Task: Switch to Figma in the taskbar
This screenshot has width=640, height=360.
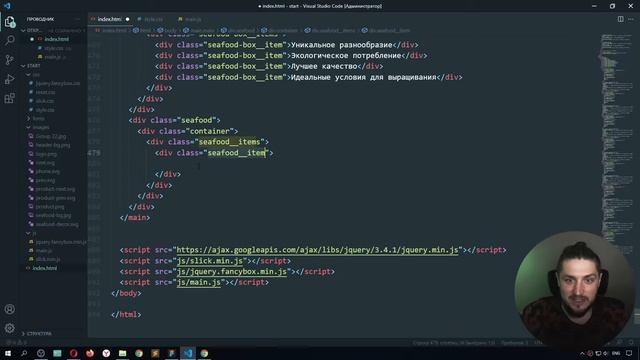Action: coord(171,353)
